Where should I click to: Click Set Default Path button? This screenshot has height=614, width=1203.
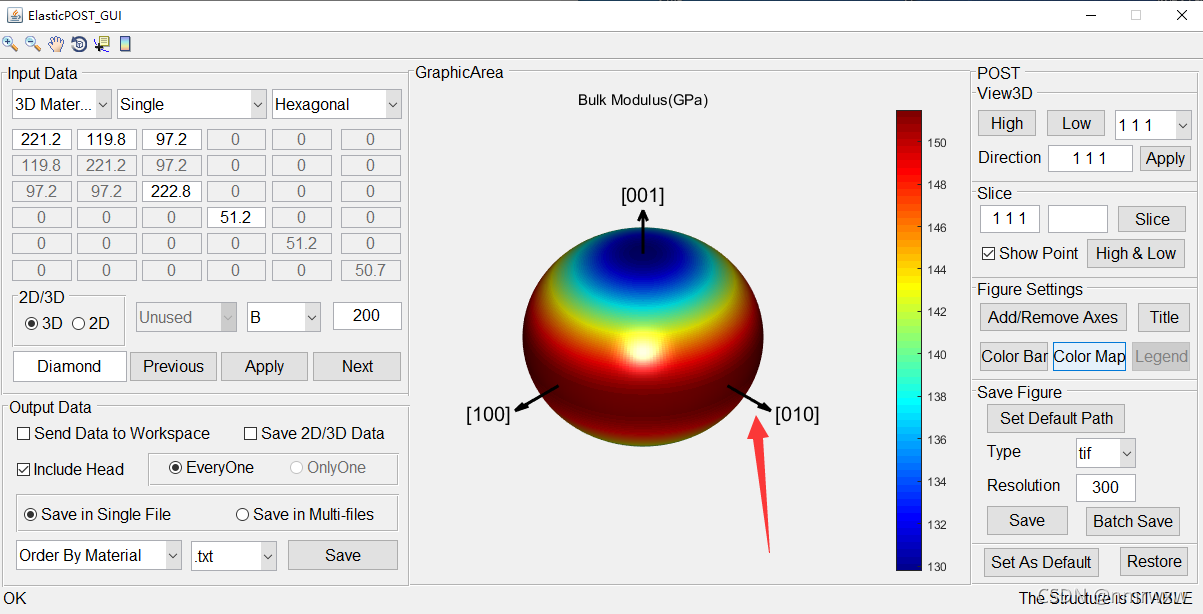tap(1055, 418)
